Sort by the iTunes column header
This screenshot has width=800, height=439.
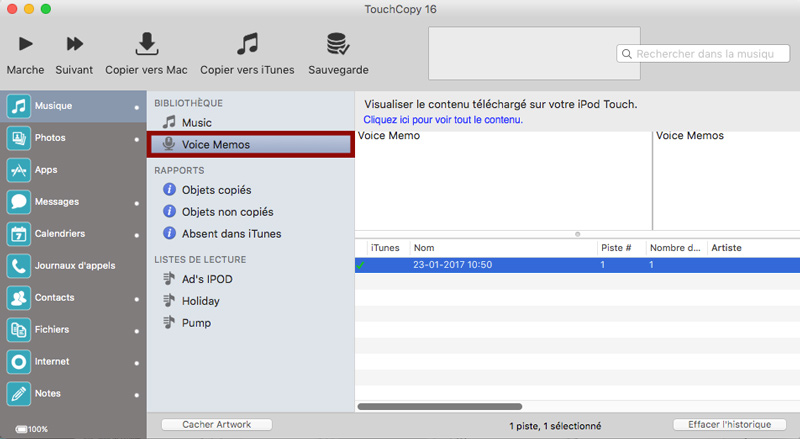tap(385, 248)
